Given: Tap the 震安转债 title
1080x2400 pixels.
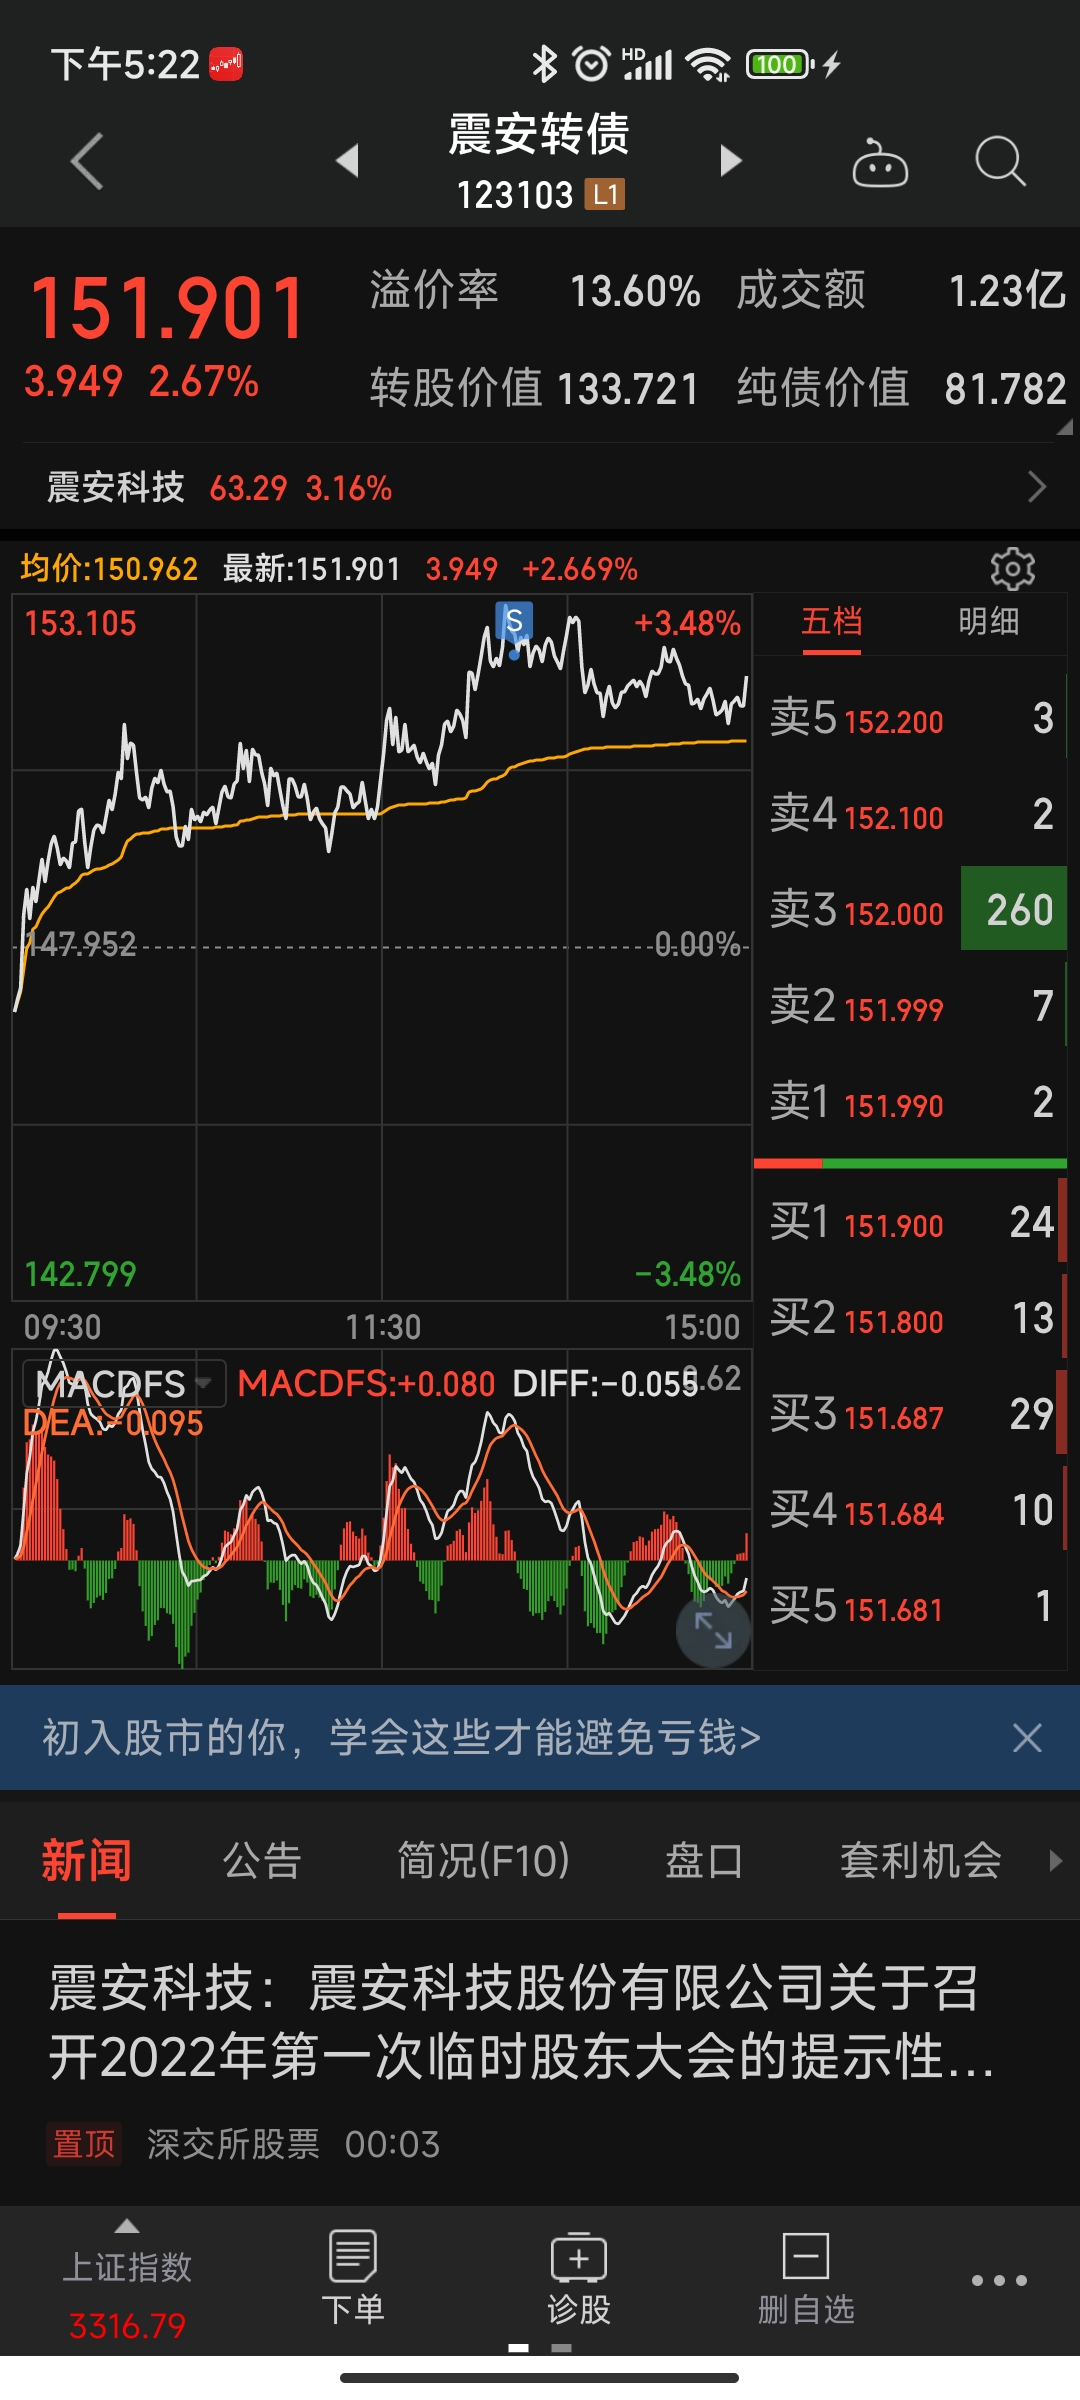Looking at the screenshot, I should pos(539,134).
